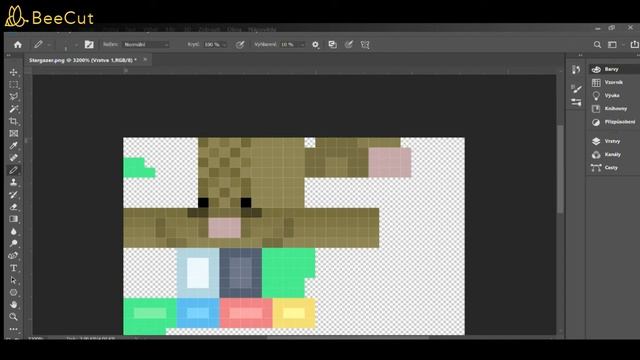Image resolution: width=640 pixels, height=360 pixels.
Task: Open the Brushes panel icon
Action: point(576,89)
